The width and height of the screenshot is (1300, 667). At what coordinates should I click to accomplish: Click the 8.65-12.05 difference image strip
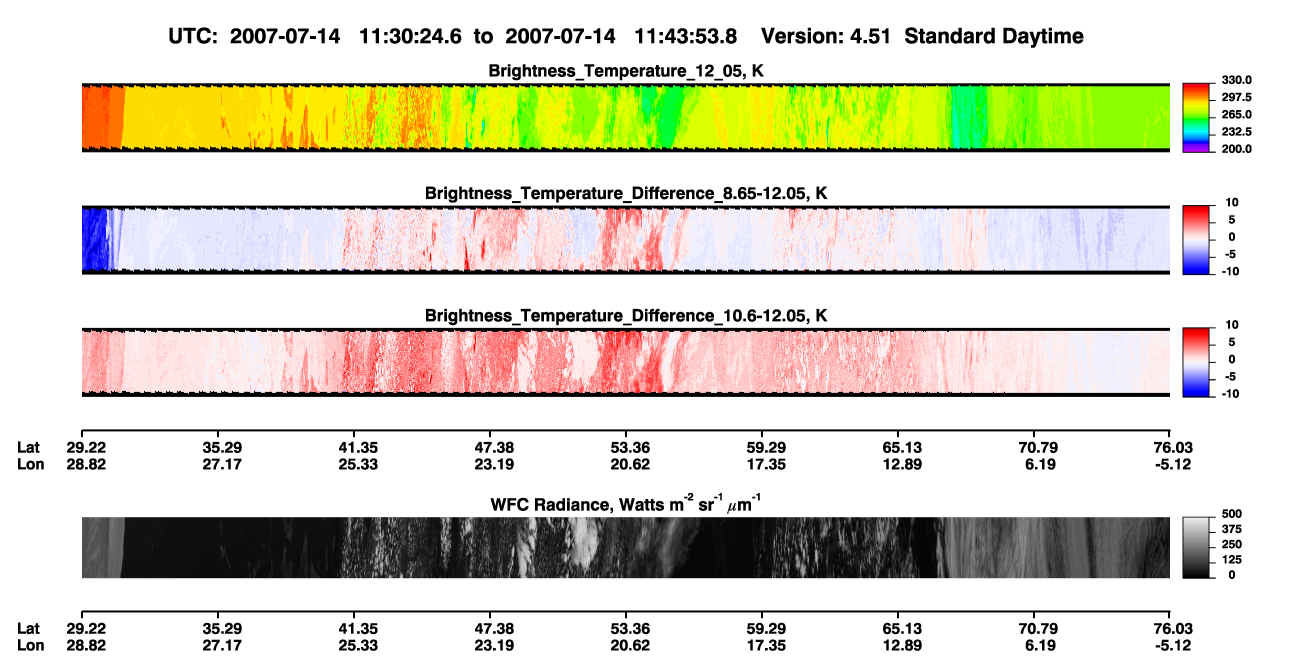626,240
